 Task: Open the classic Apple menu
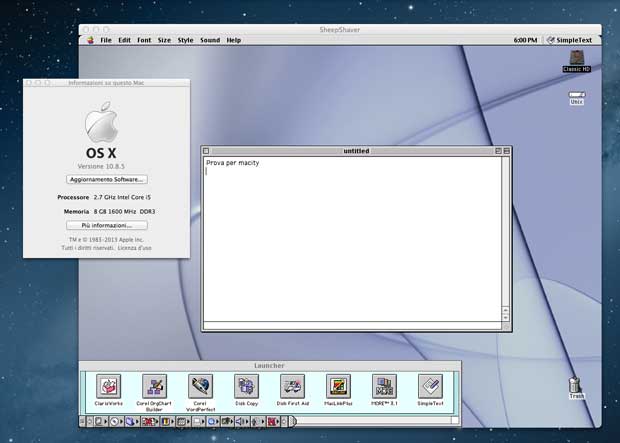90,40
